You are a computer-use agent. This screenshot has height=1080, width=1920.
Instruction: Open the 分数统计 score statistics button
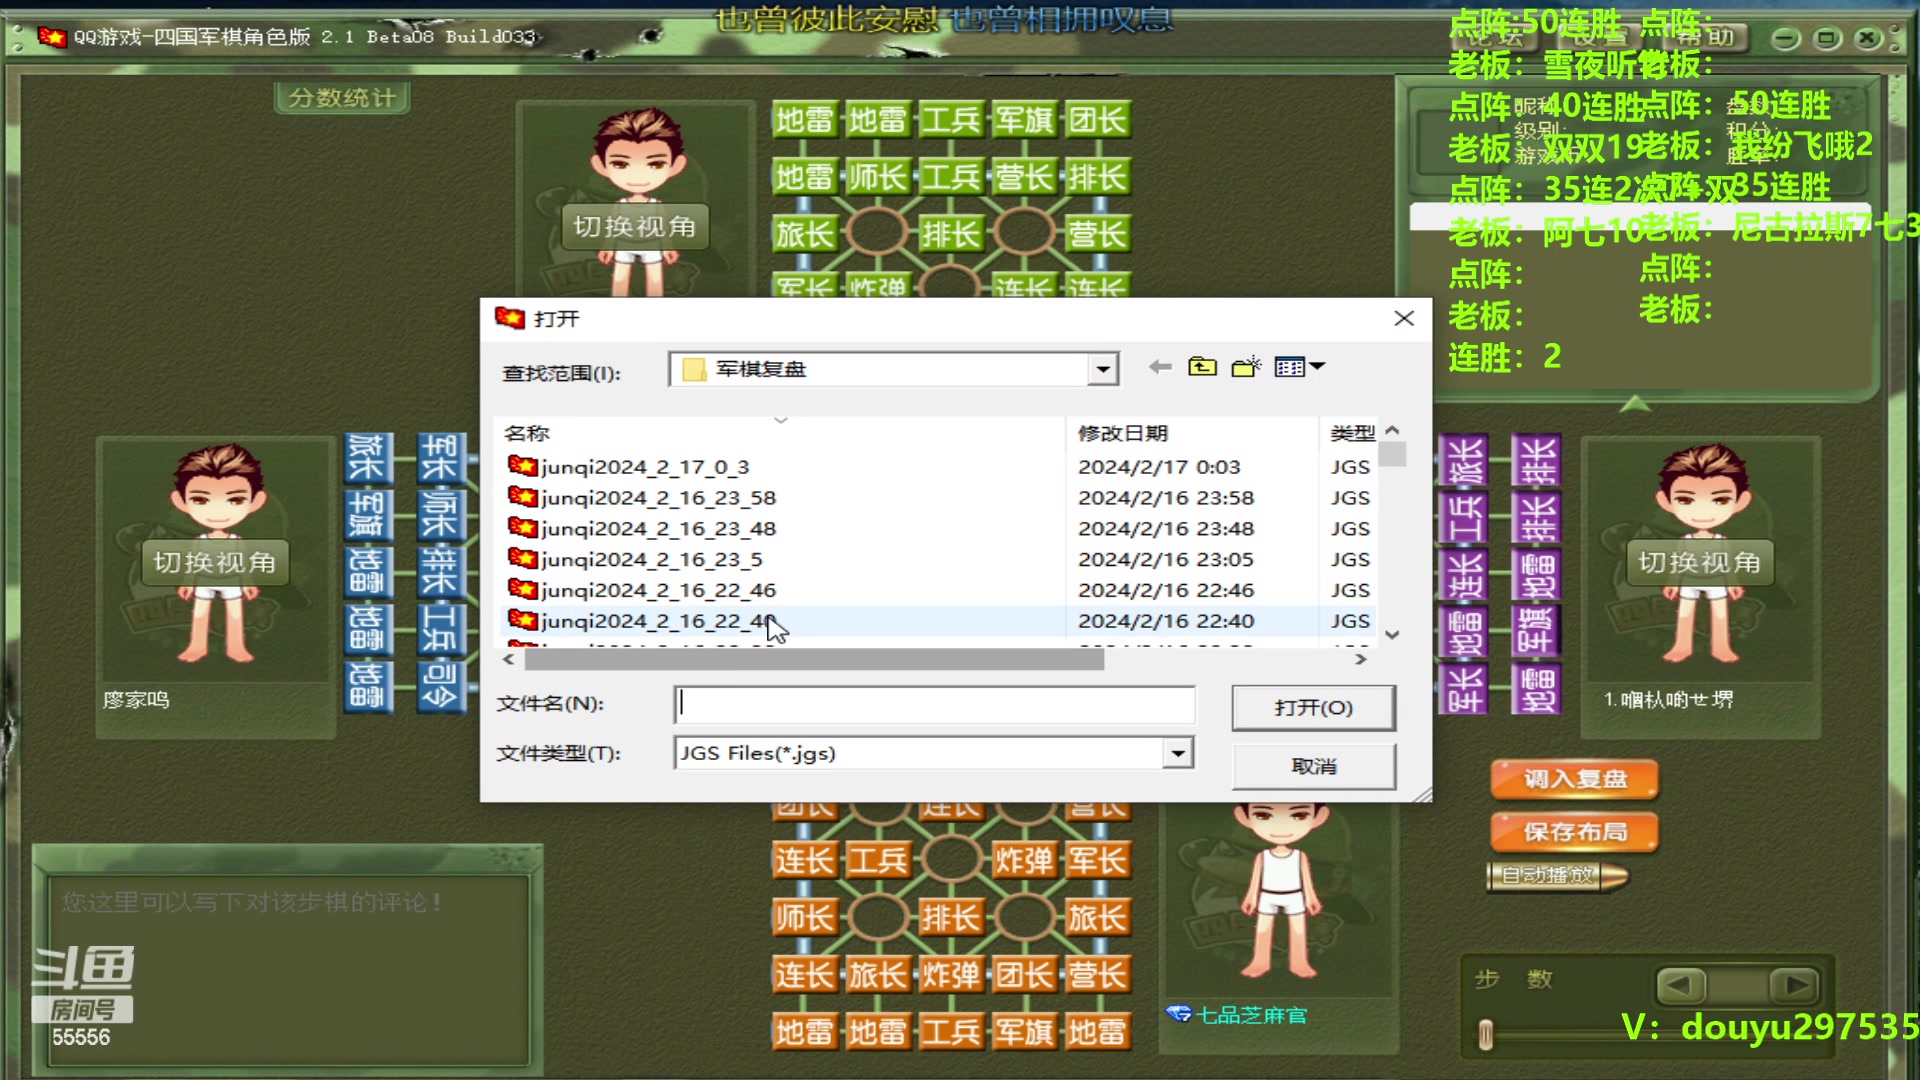click(342, 97)
